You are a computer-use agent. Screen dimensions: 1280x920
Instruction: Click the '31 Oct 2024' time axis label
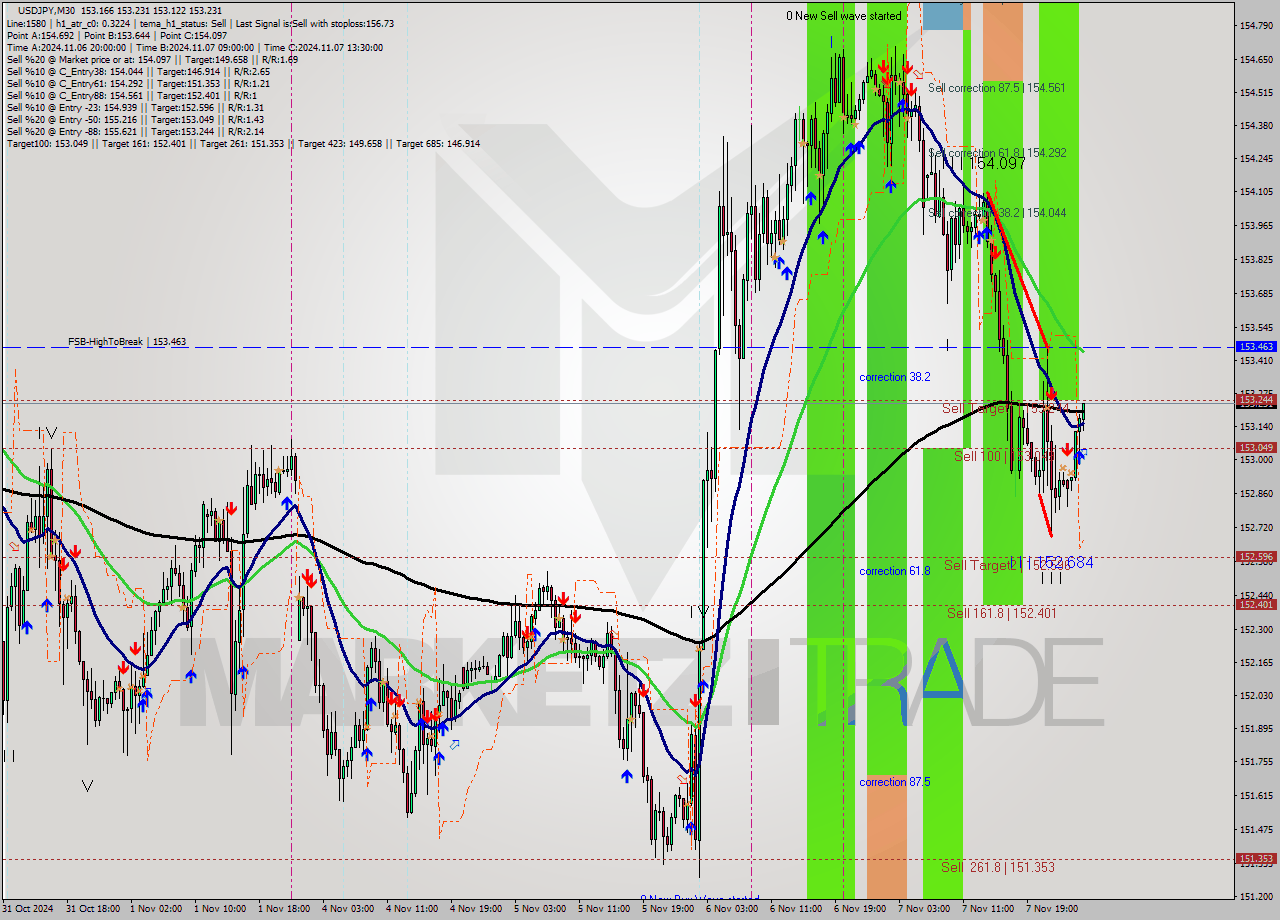27,909
